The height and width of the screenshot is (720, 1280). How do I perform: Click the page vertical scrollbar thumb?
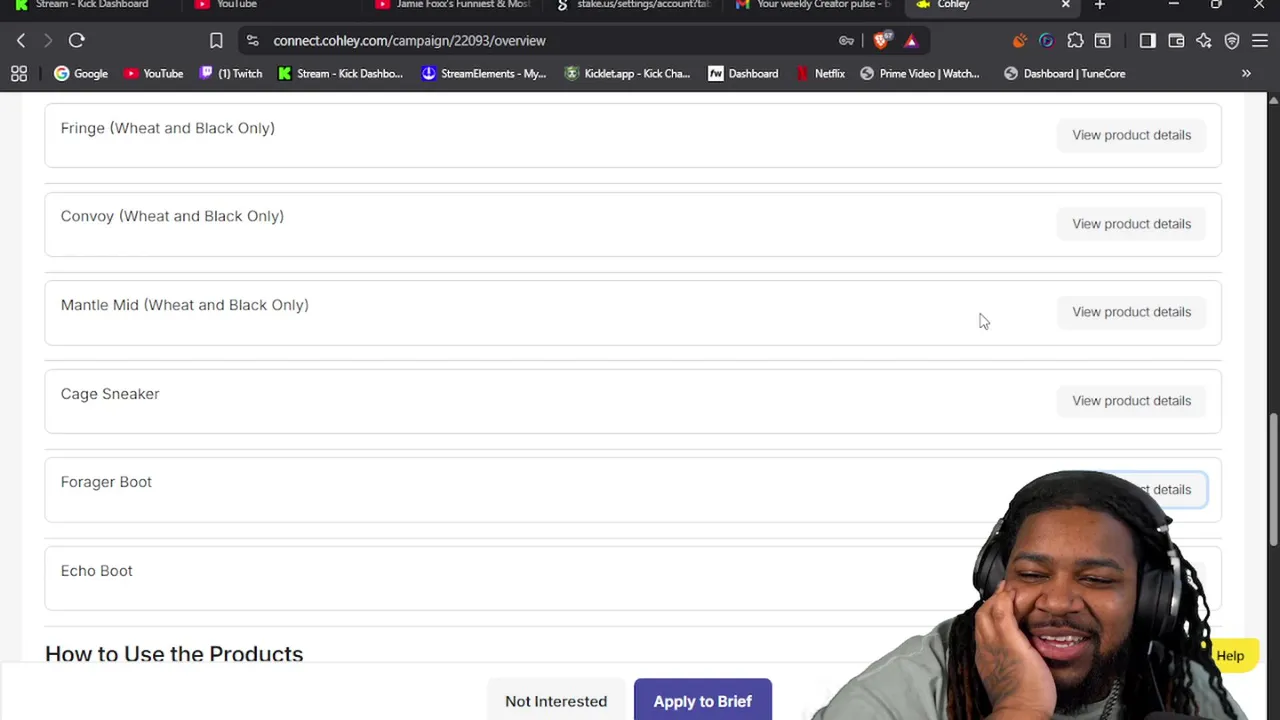(x=1273, y=480)
